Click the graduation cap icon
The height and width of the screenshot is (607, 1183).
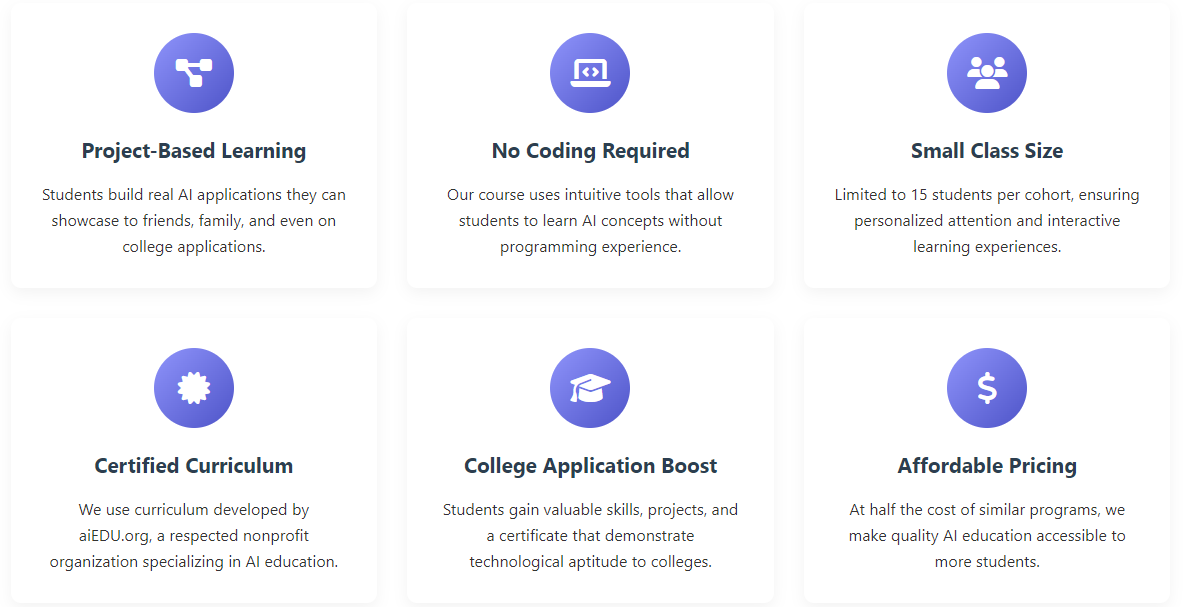pyautogui.click(x=590, y=388)
